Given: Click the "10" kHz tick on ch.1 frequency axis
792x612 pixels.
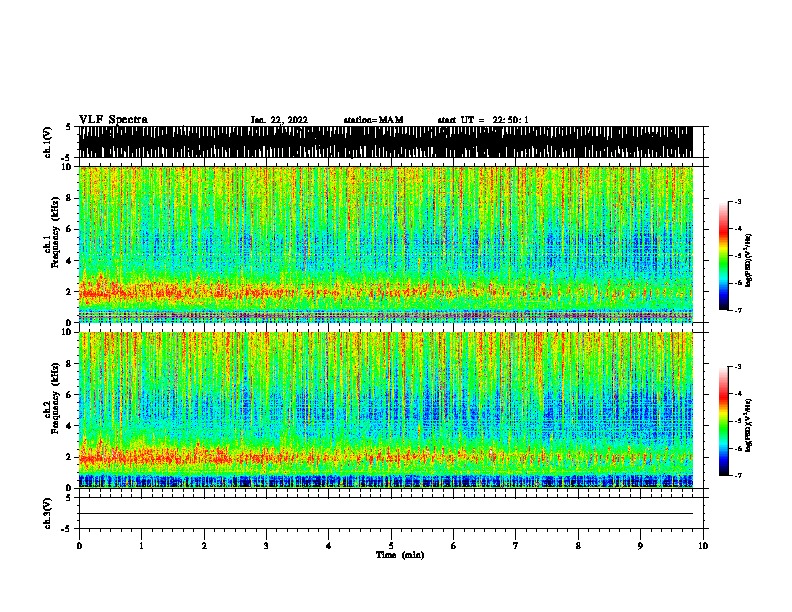Looking at the screenshot, I should pos(67,167).
